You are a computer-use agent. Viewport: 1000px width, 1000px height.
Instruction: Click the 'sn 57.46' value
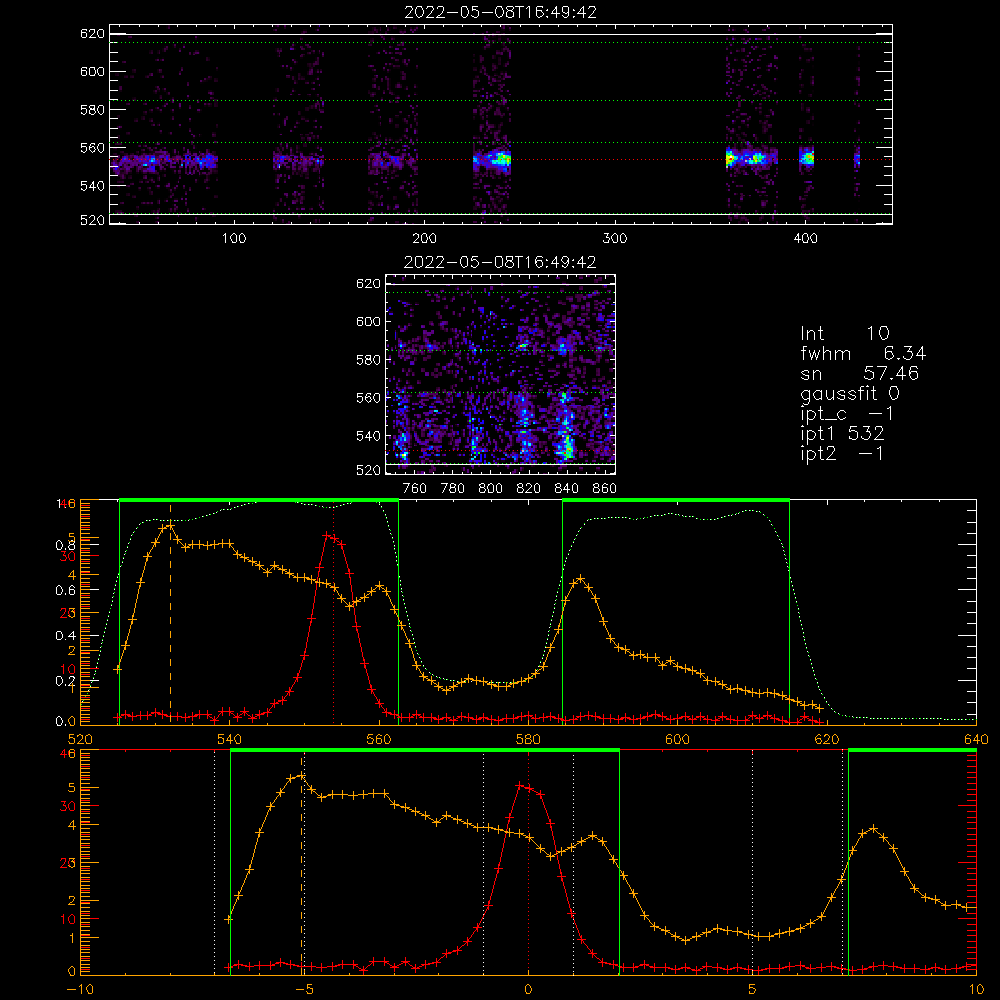point(891,373)
